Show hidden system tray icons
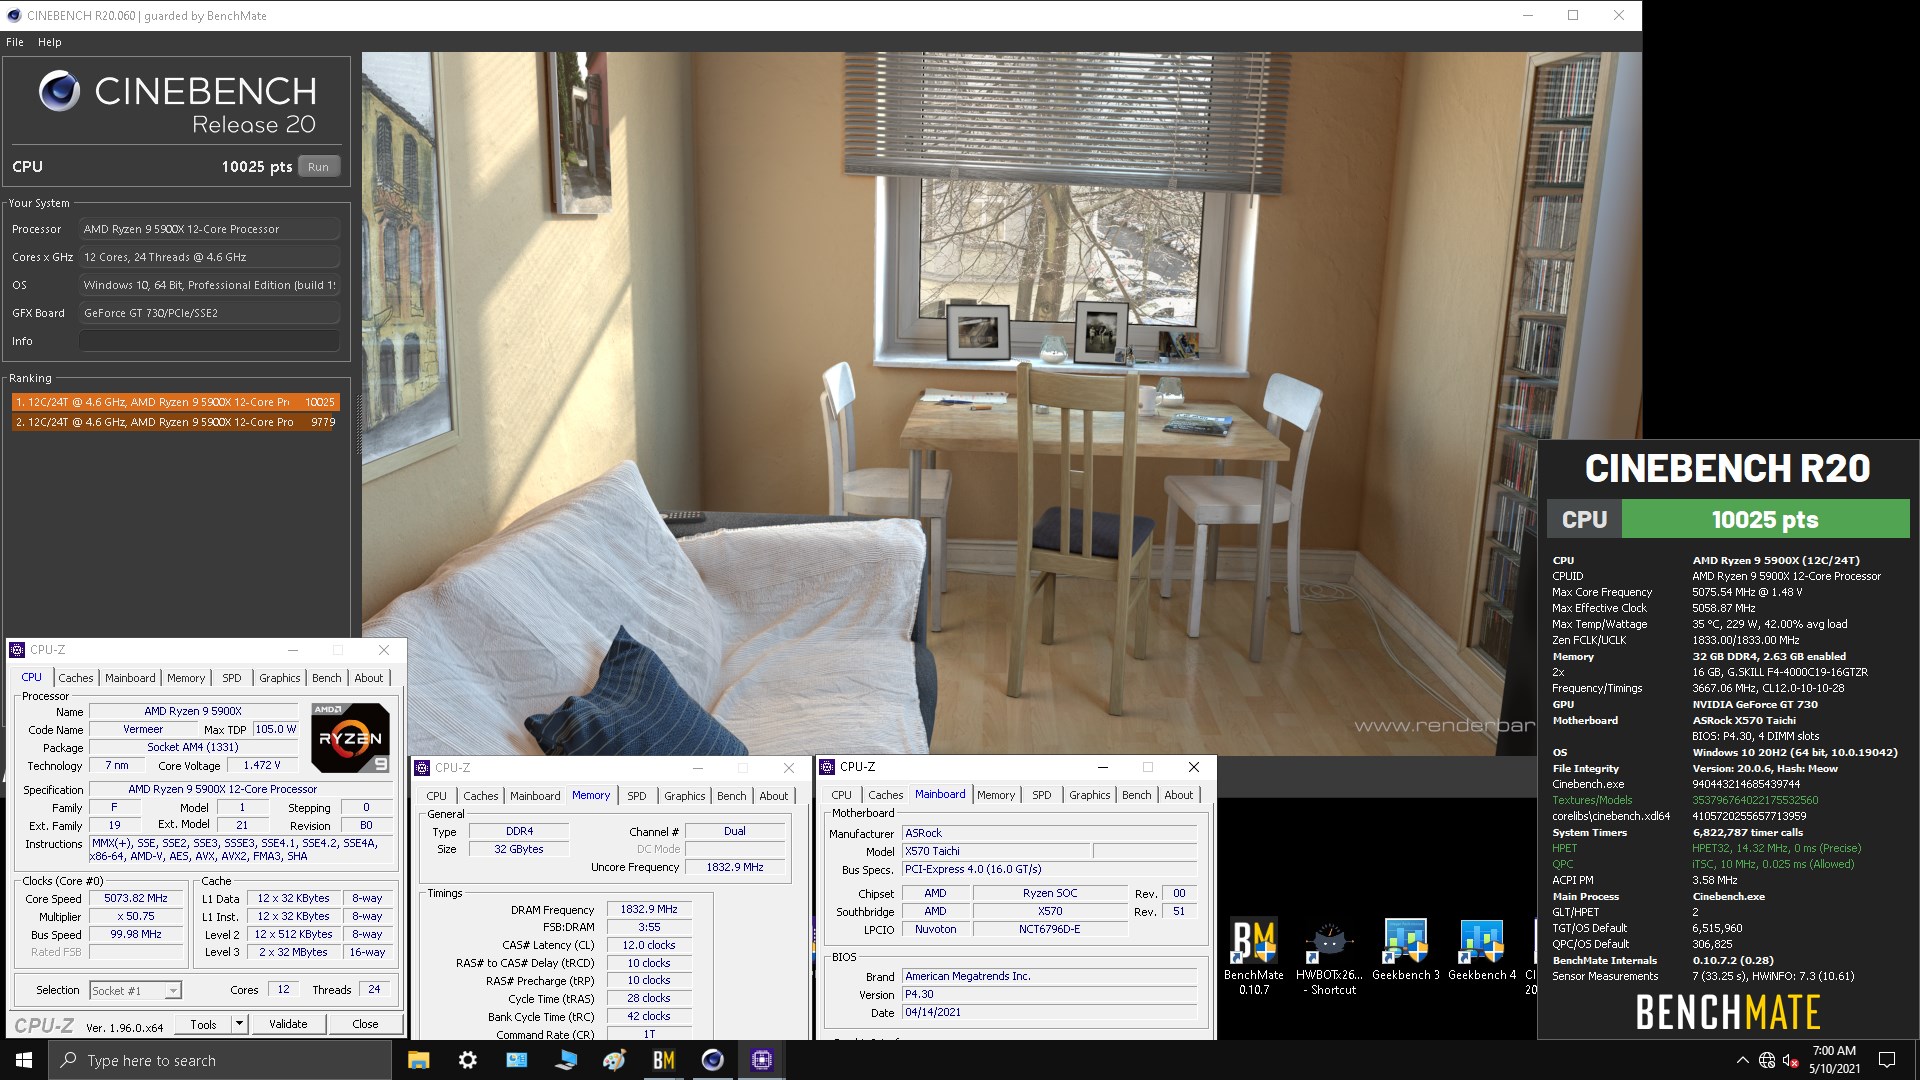The image size is (1920, 1080). (x=1742, y=1060)
